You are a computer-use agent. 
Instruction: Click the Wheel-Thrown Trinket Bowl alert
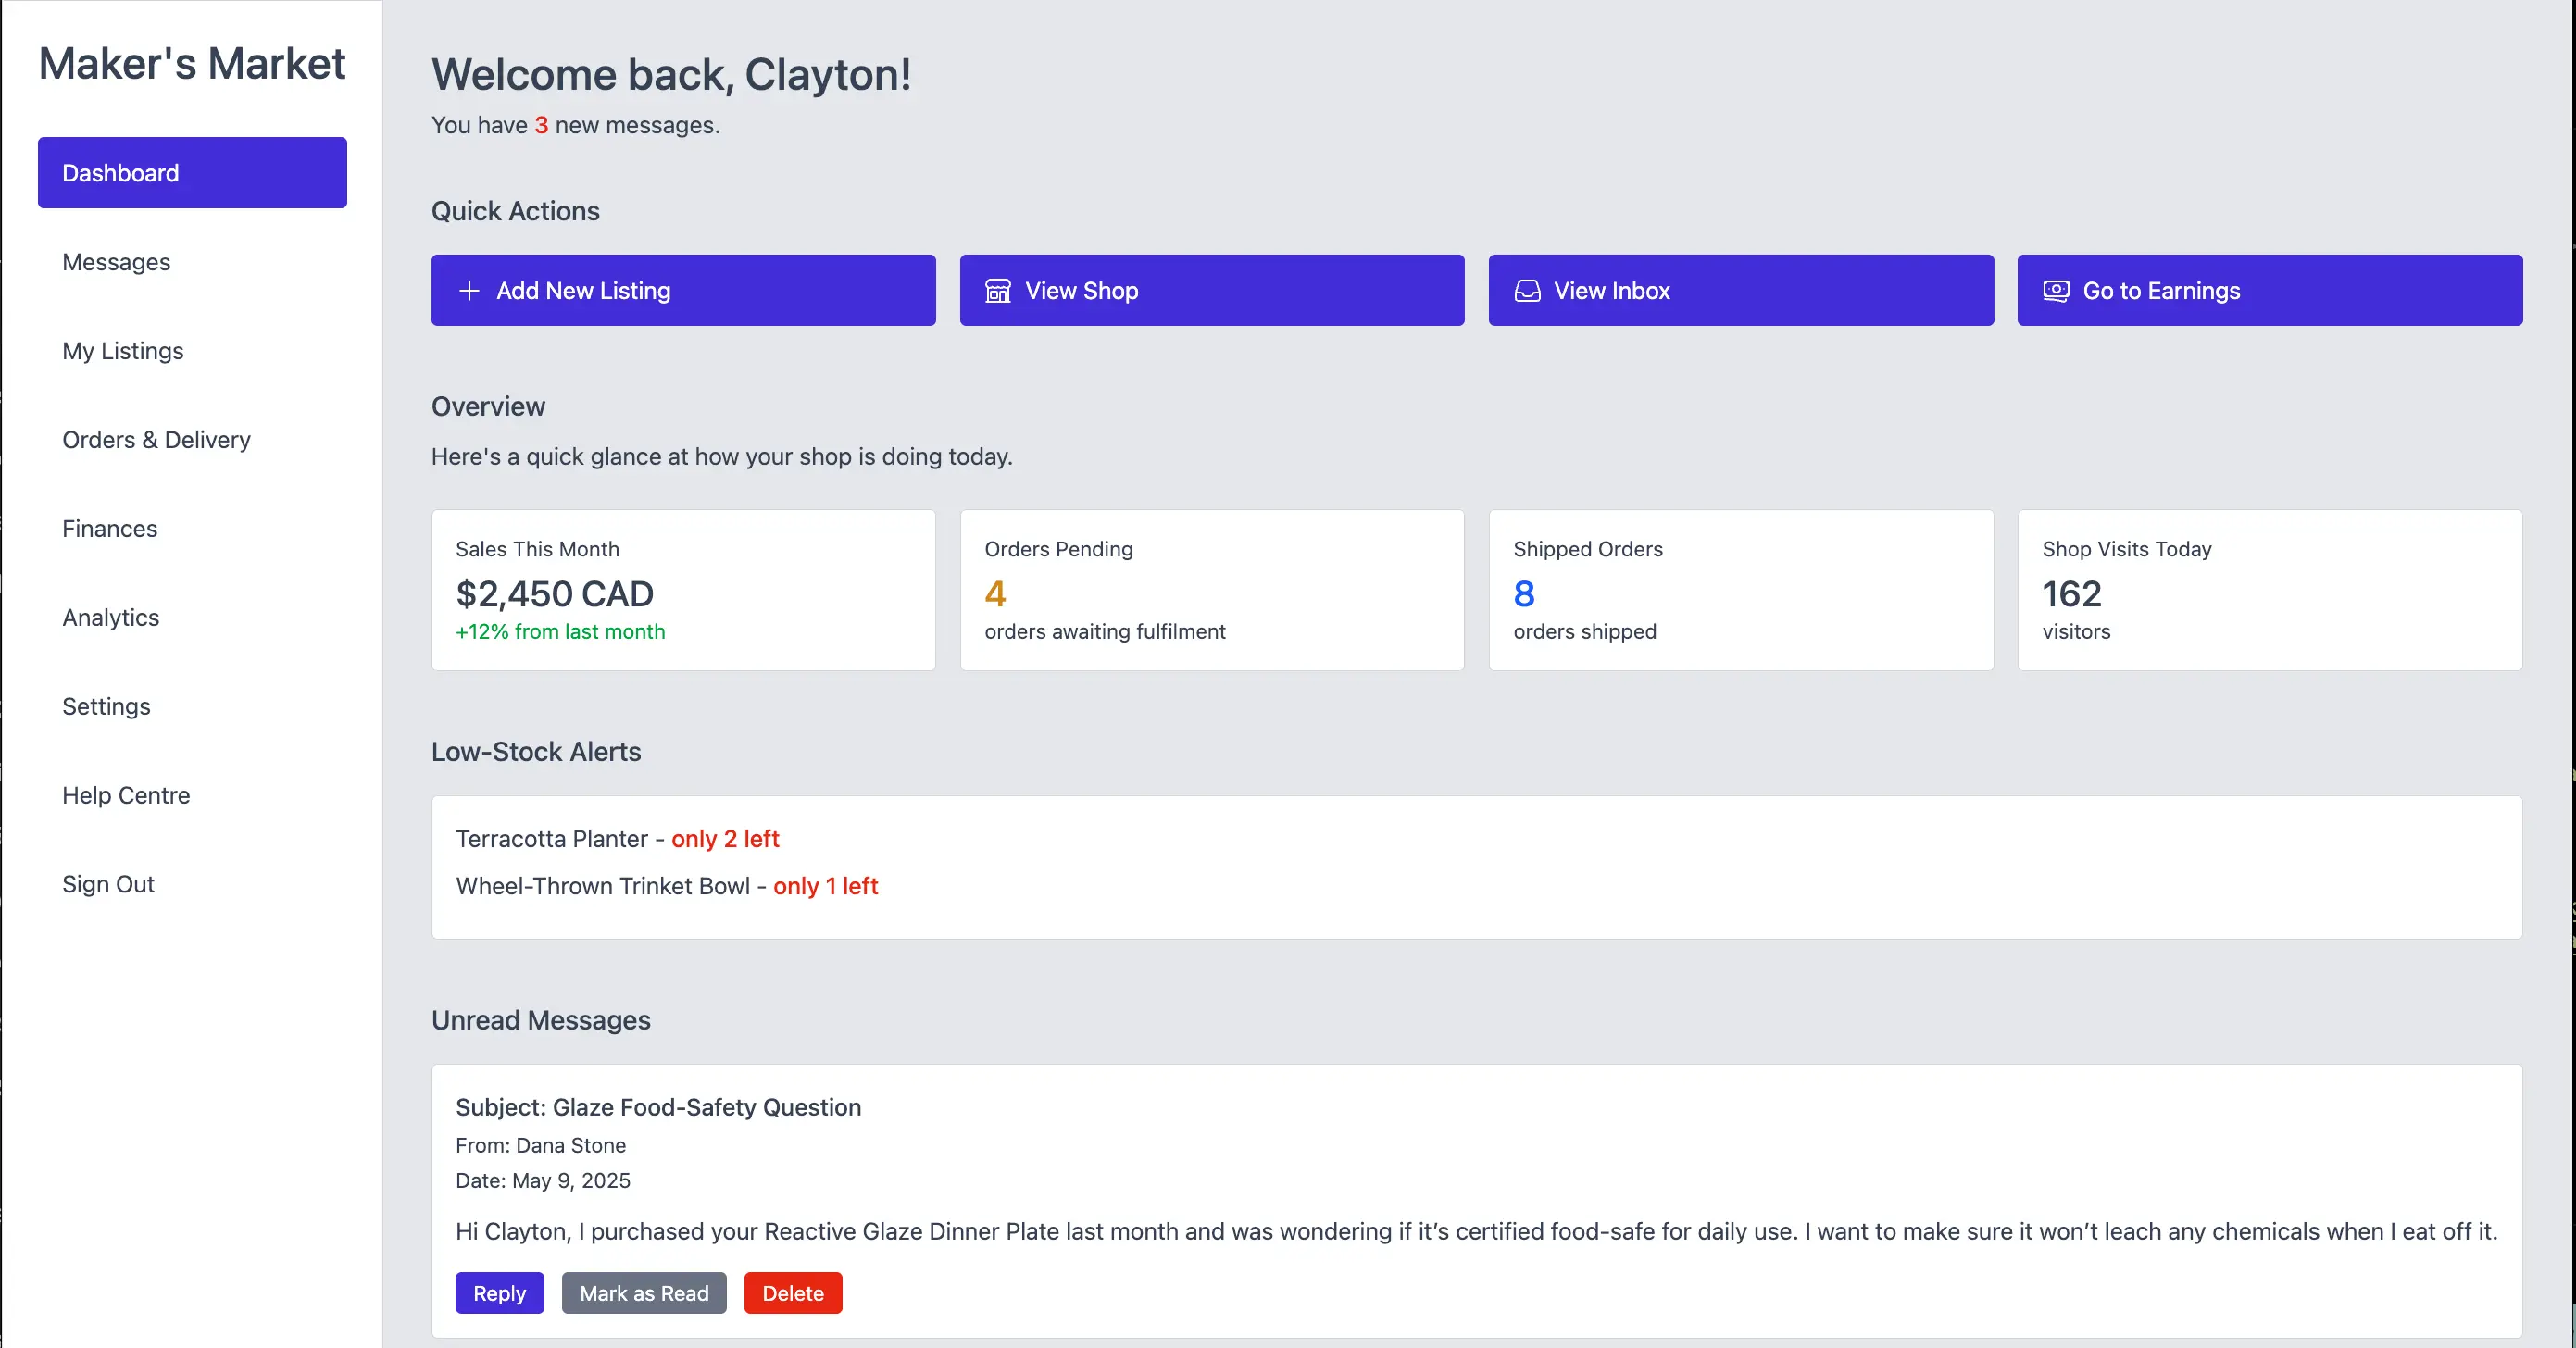pyautogui.click(x=666, y=886)
